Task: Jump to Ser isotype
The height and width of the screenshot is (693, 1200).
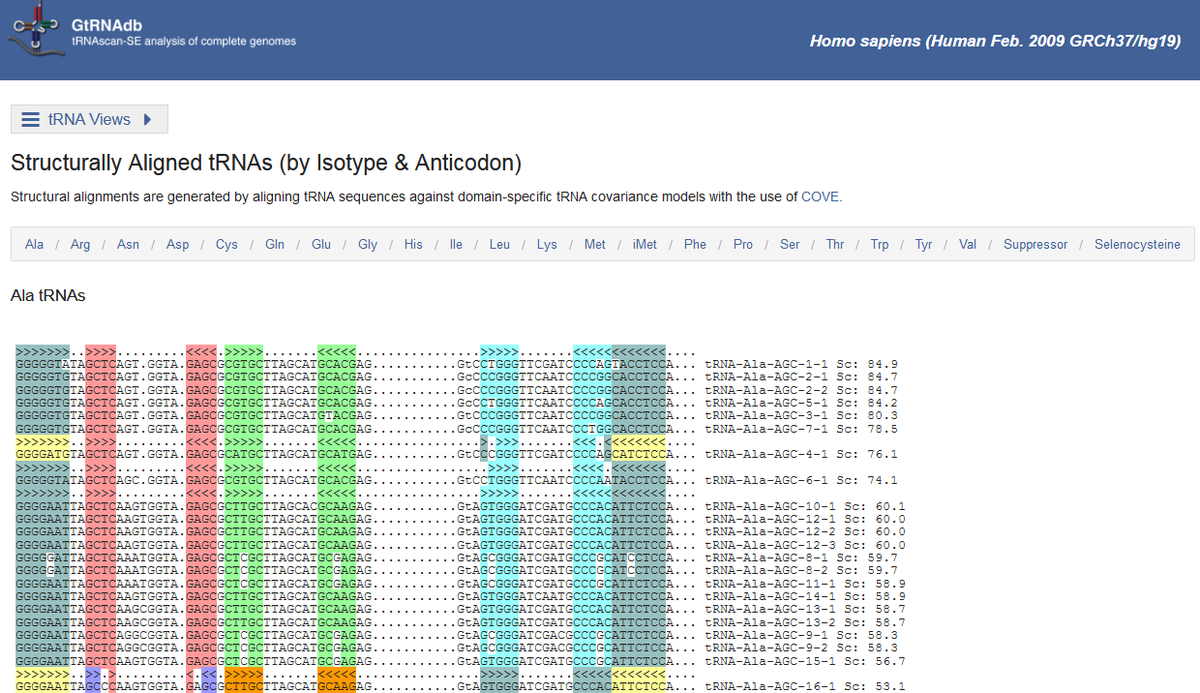Action: [790, 244]
